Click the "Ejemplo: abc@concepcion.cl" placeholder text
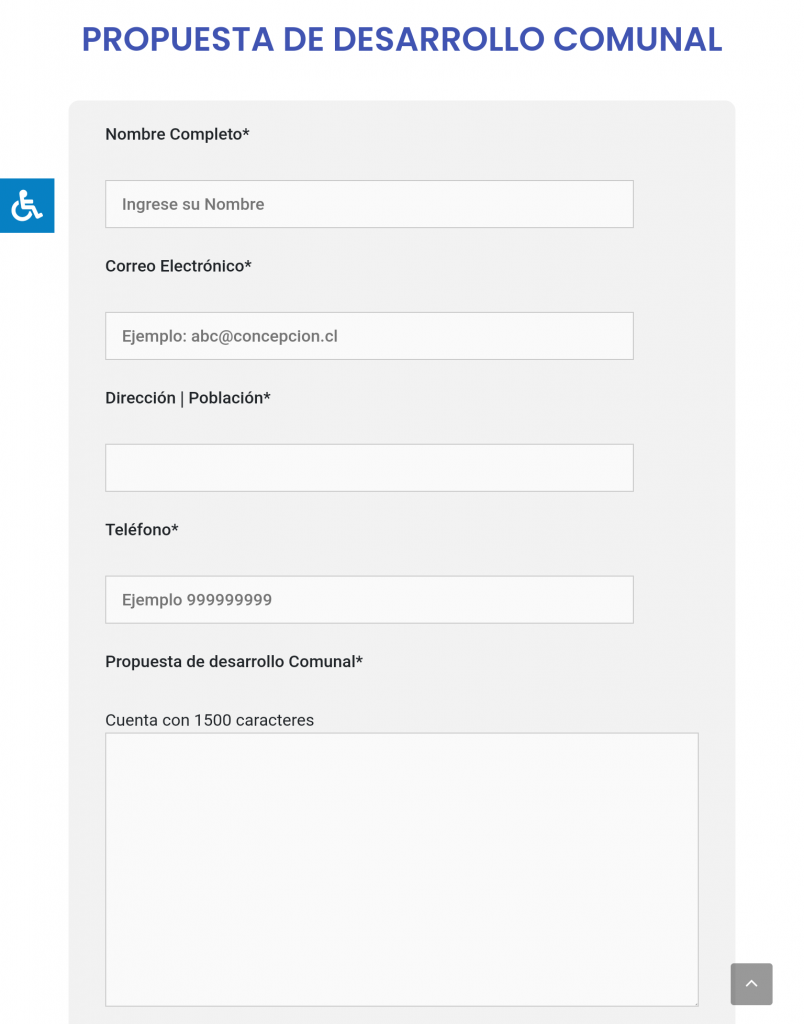Viewport: 804px width, 1024px height. coord(230,336)
